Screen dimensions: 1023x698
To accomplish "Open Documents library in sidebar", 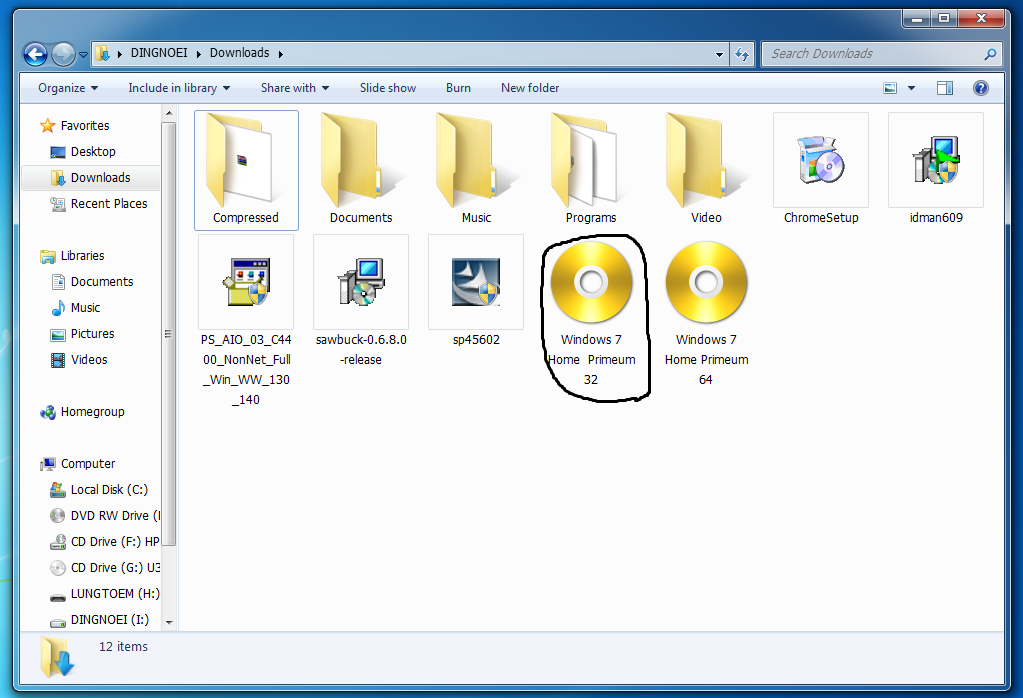I will pos(92,282).
